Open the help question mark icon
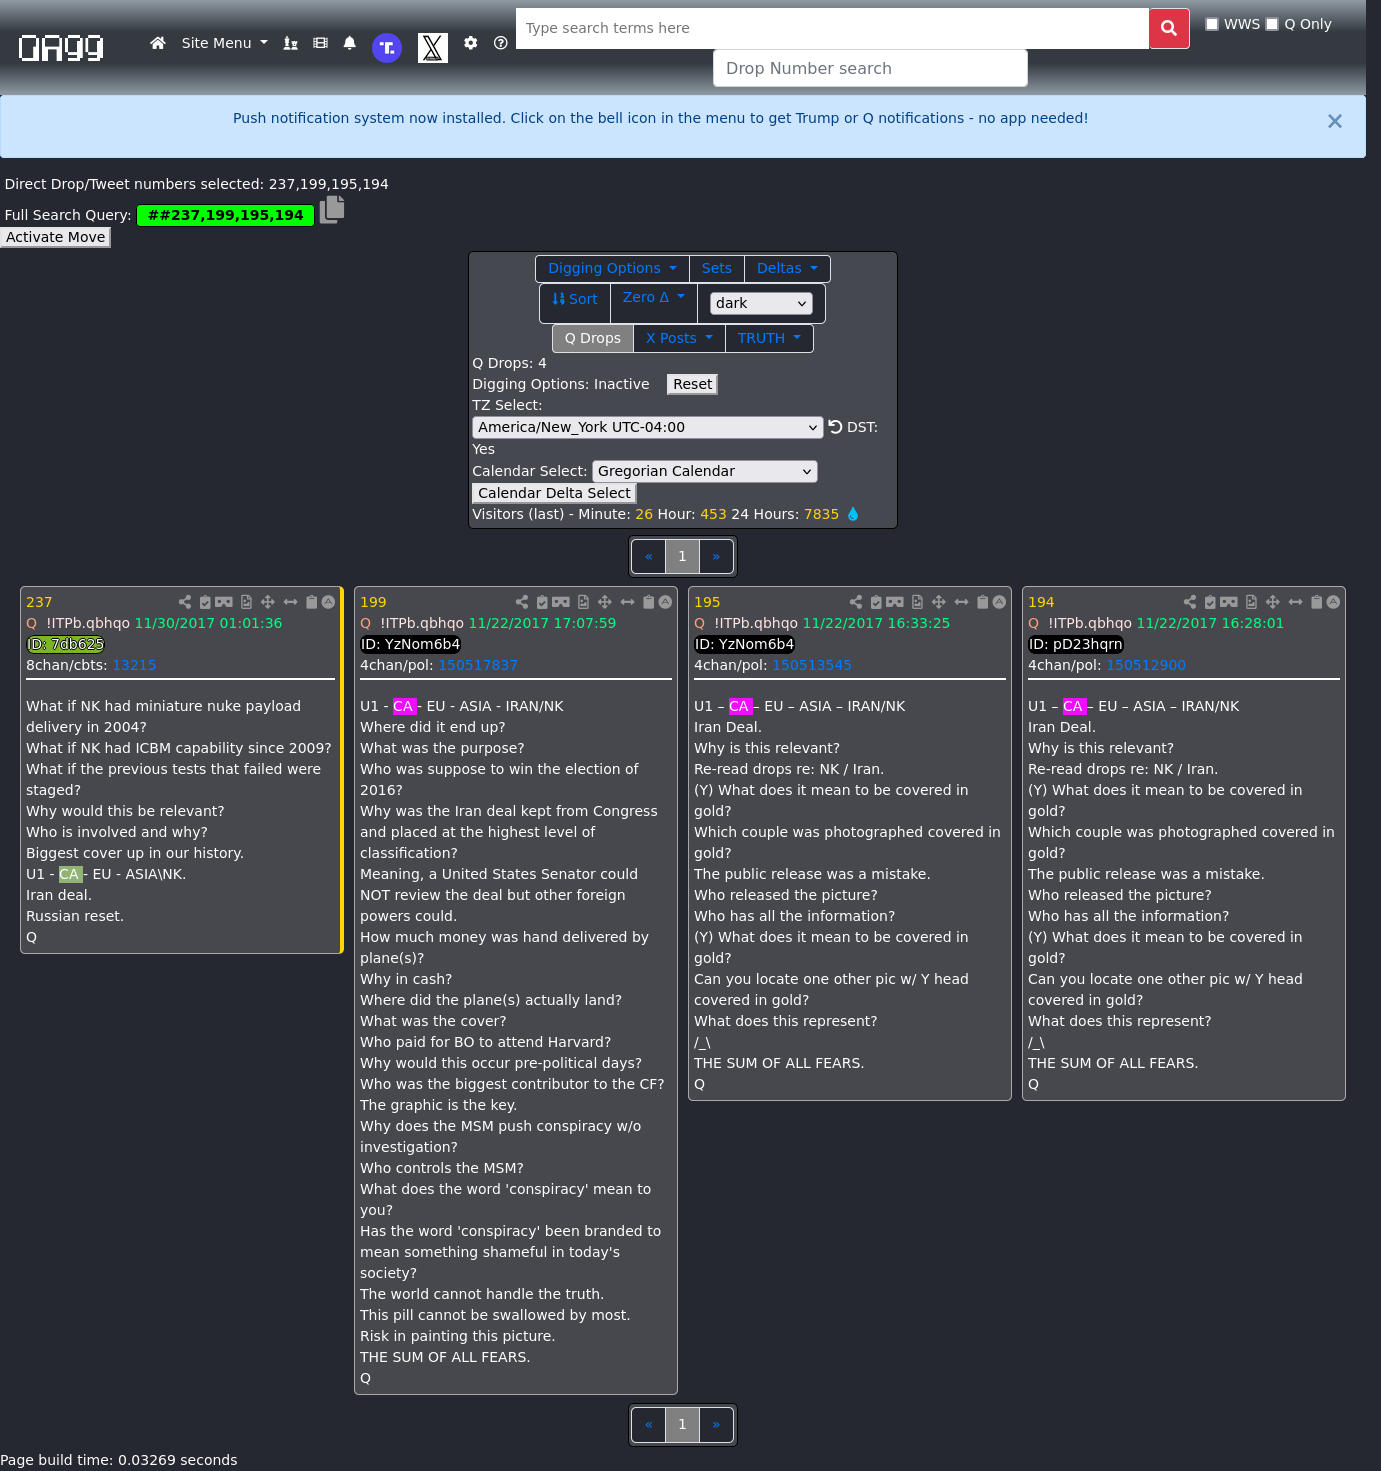The width and height of the screenshot is (1381, 1471). click(501, 43)
